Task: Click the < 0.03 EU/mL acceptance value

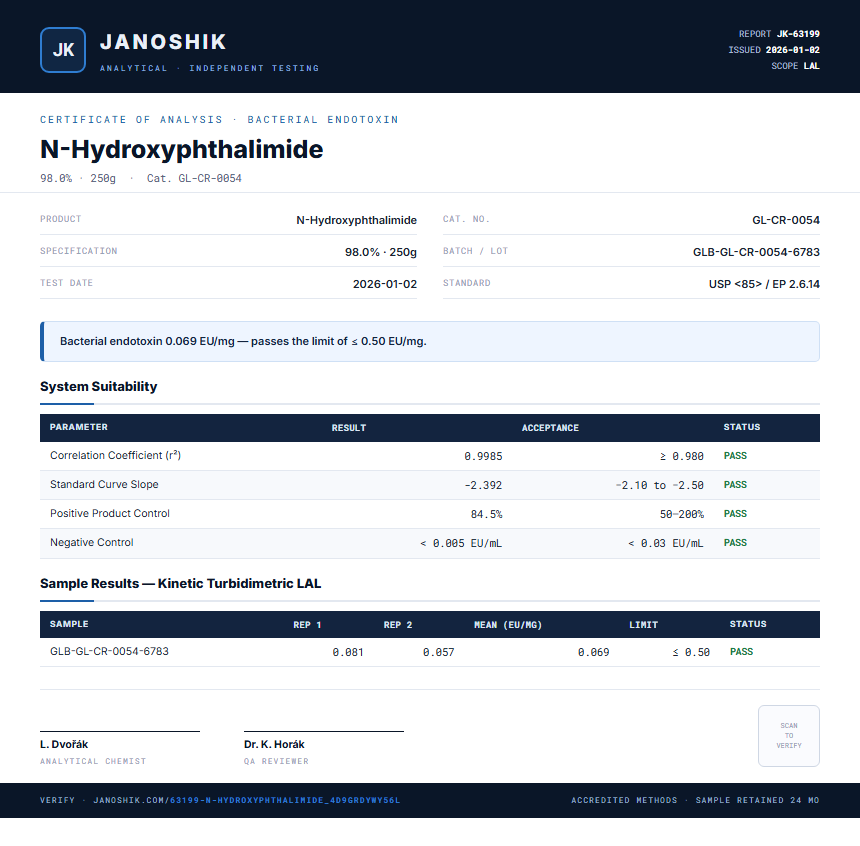Action: pyautogui.click(x=665, y=543)
